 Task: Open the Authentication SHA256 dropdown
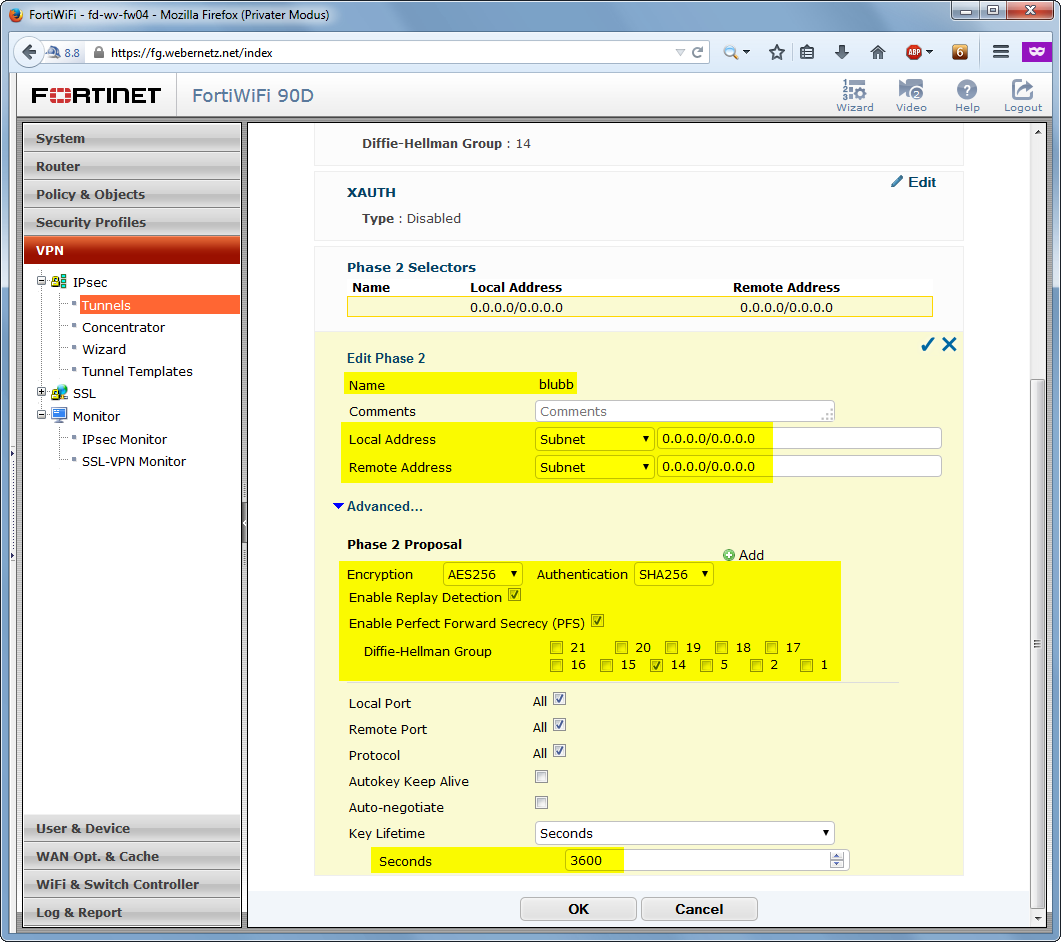[673, 574]
